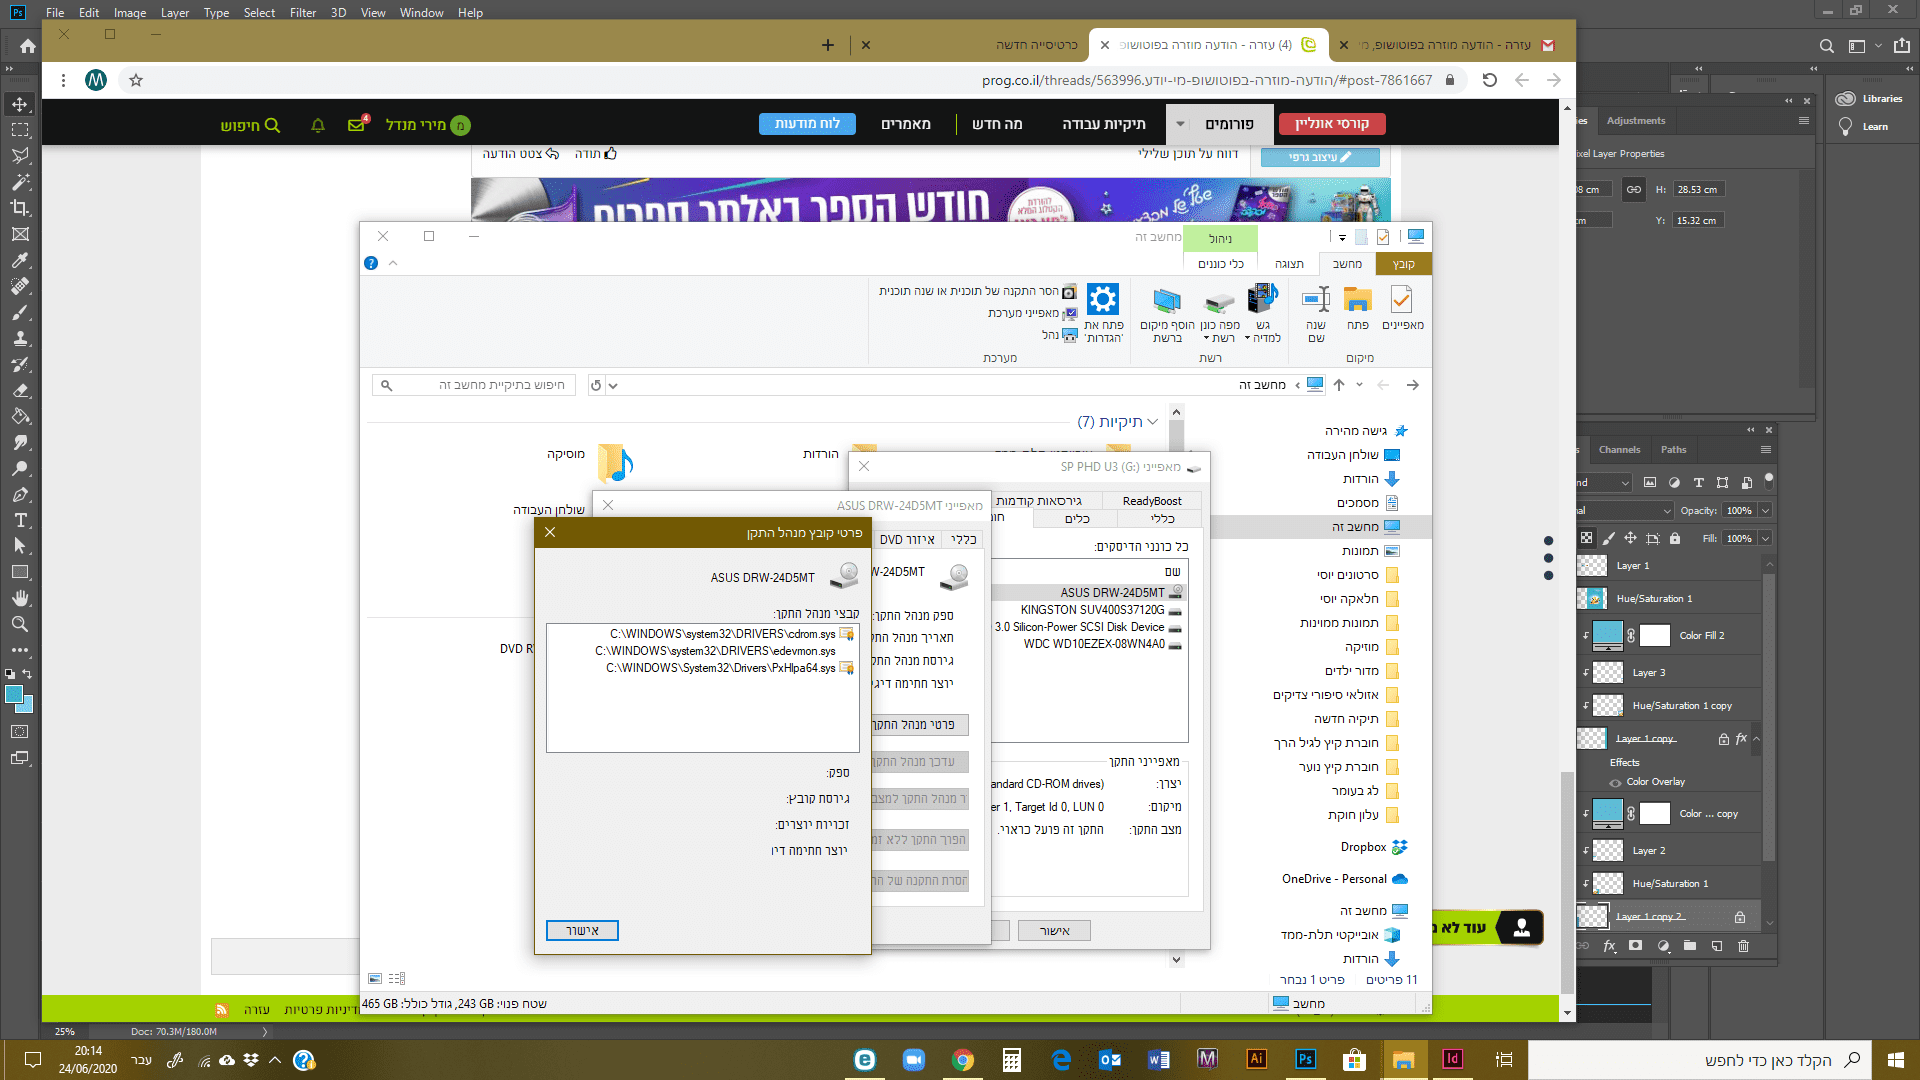Image resolution: width=1920 pixels, height=1080 pixels.
Task: Open the Explorer address history dropdown
Action: click(613, 385)
